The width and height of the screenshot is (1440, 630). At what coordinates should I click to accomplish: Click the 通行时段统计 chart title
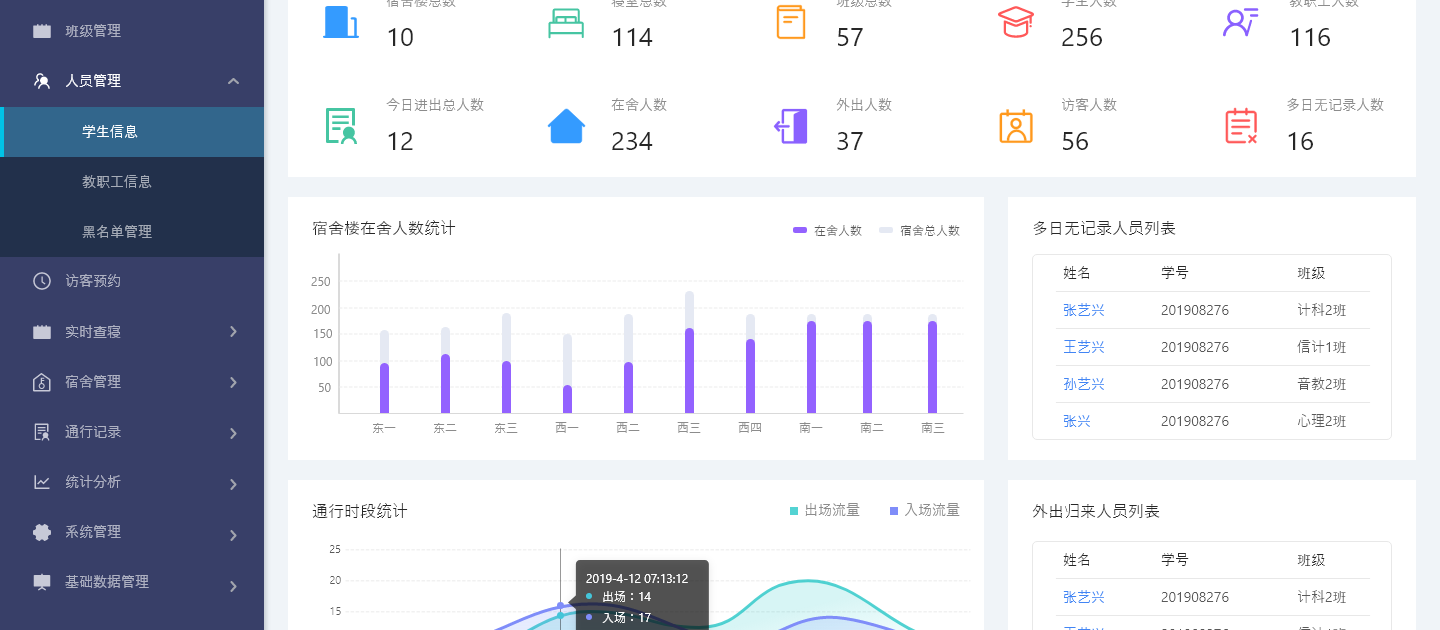pyautogui.click(x=360, y=511)
